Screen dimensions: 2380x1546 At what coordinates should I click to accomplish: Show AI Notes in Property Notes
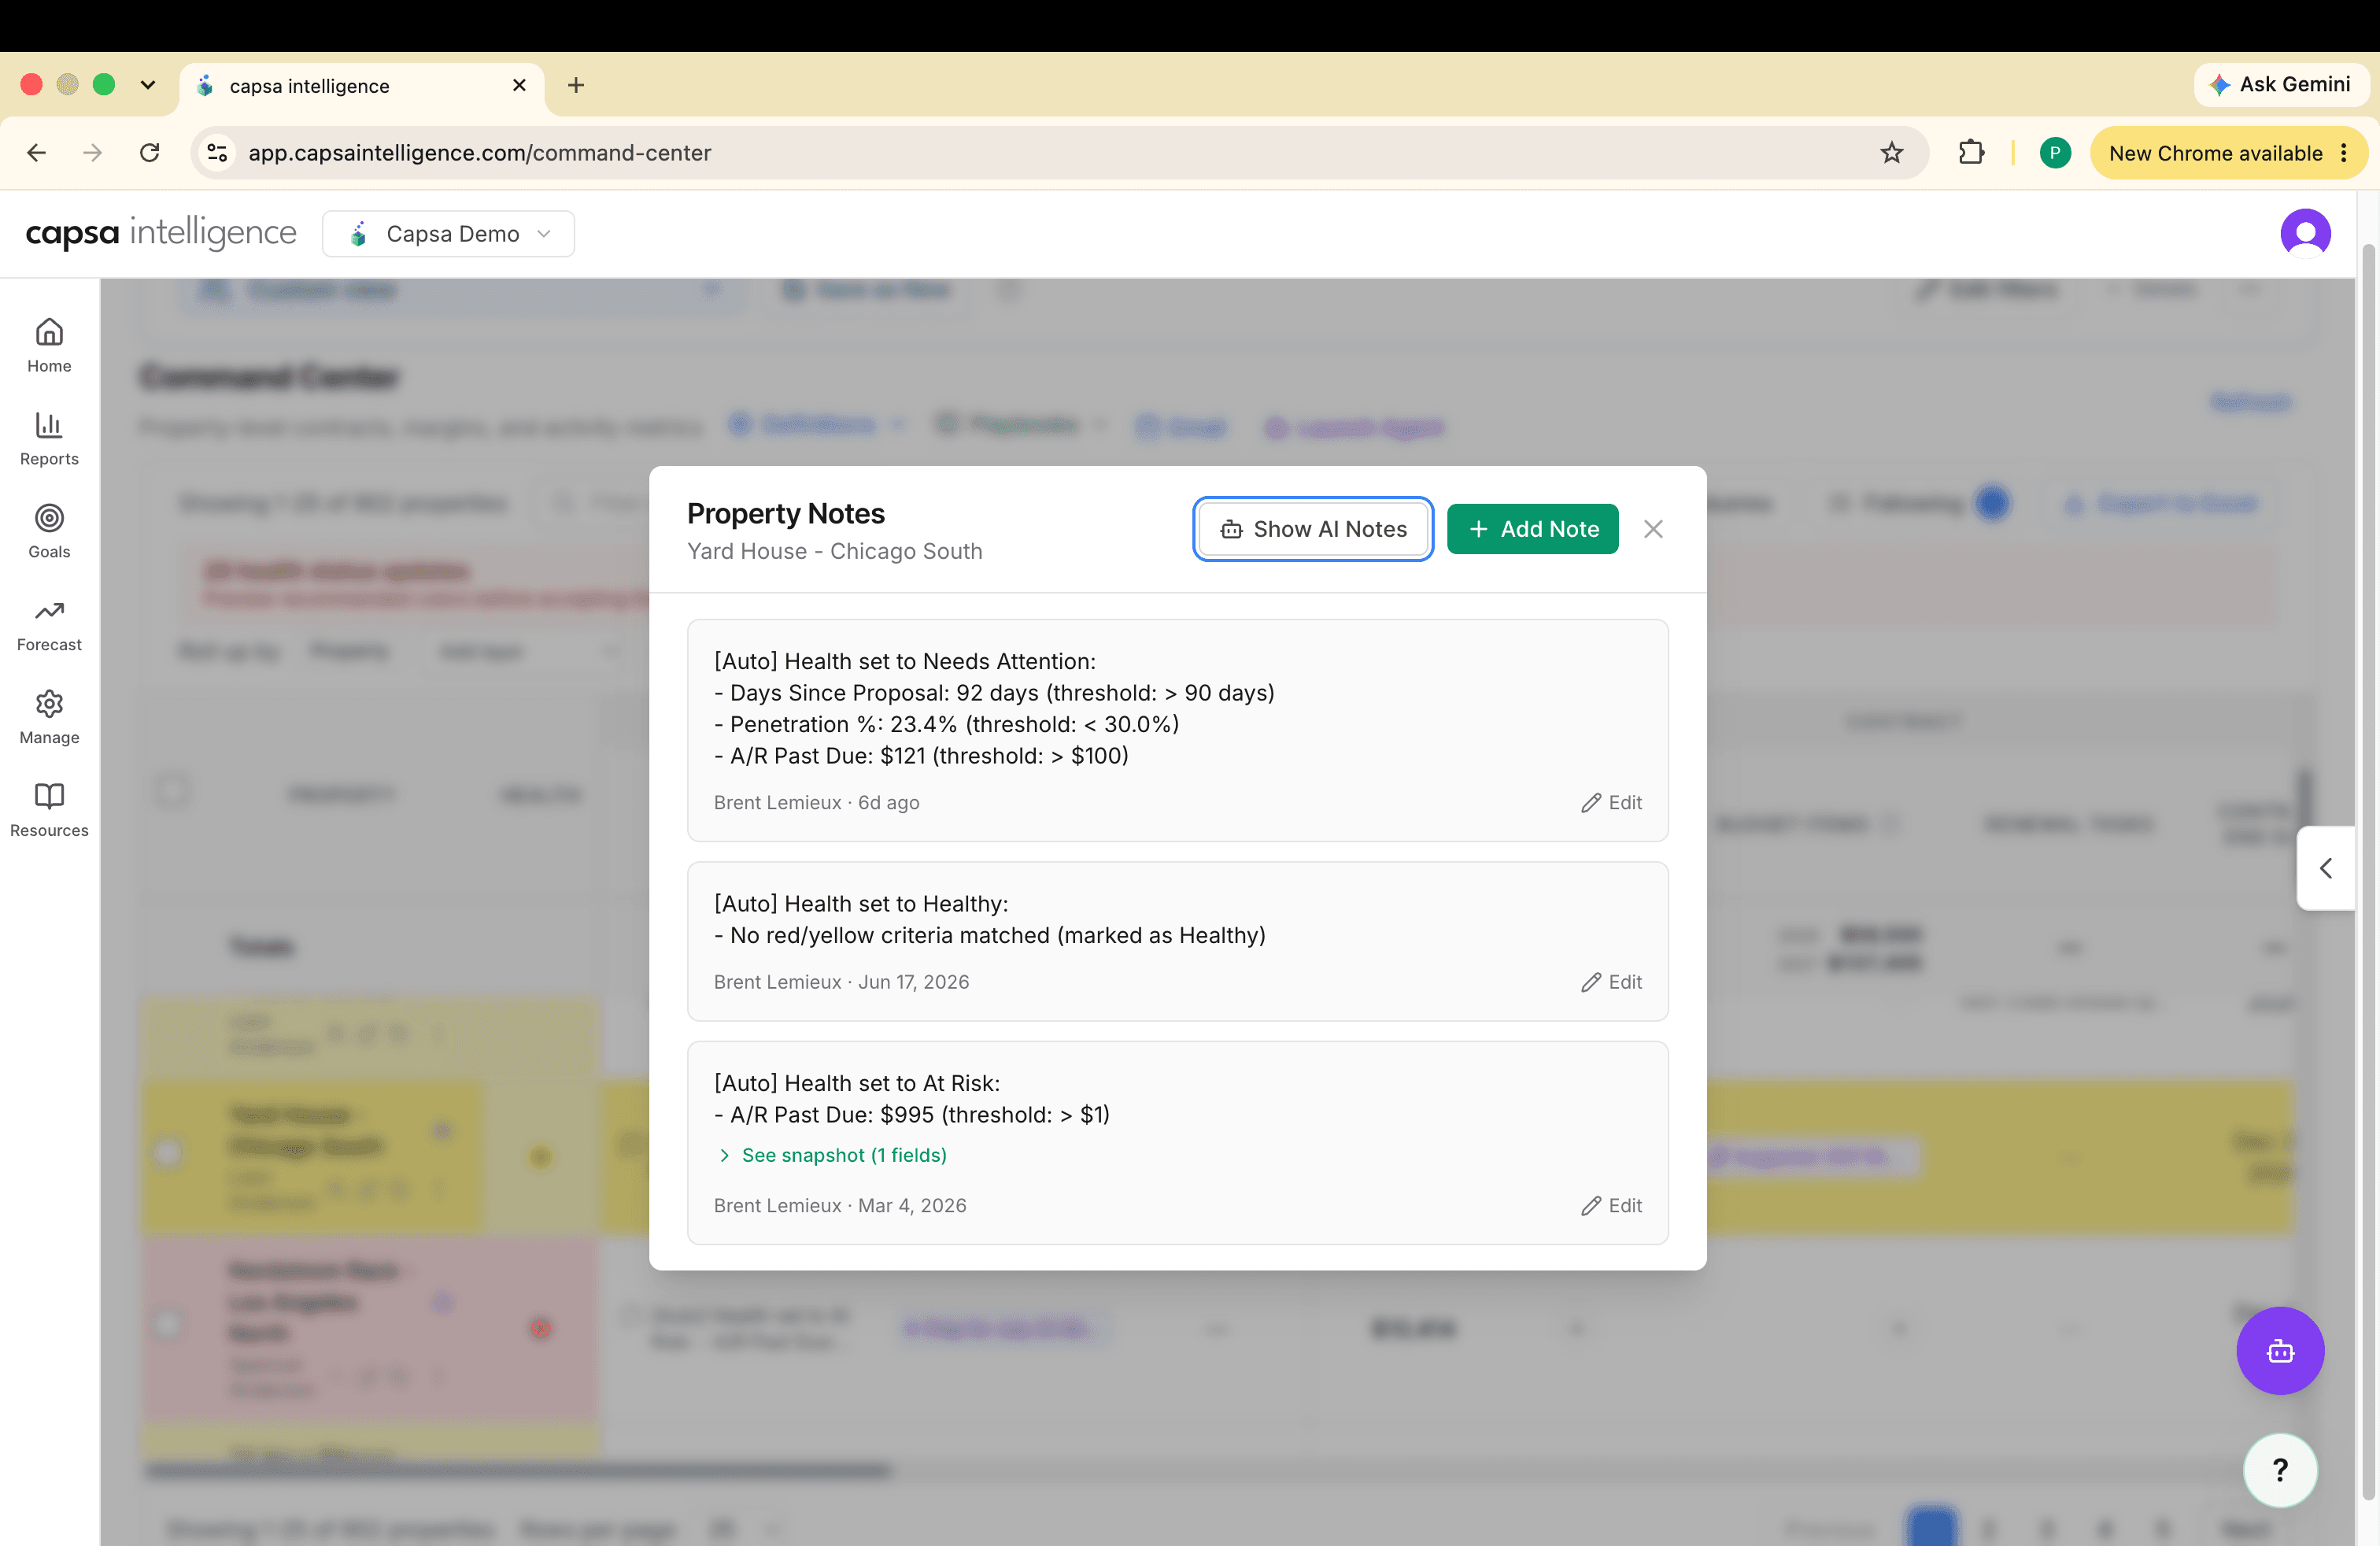pos(1312,529)
